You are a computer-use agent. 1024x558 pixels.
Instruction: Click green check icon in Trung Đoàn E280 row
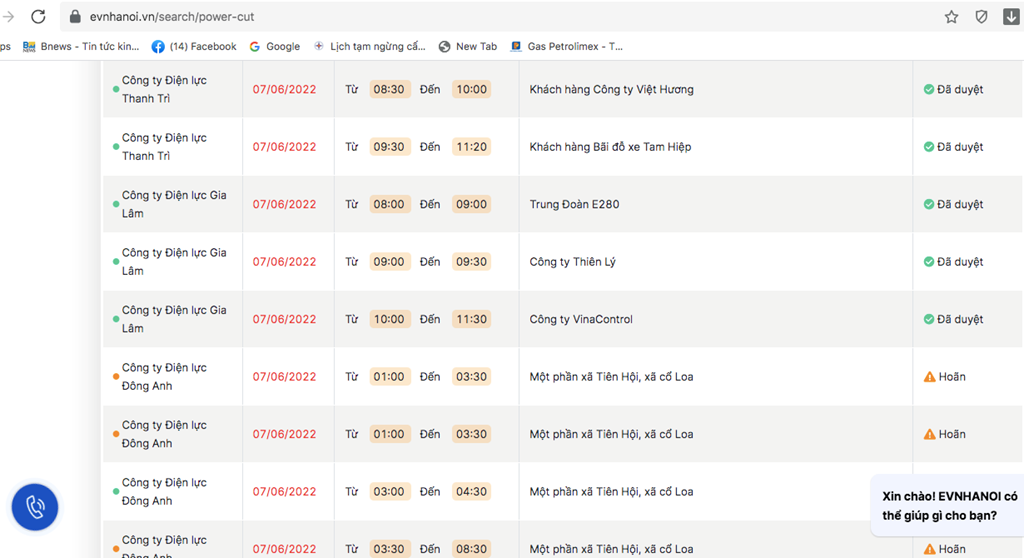(x=929, y=205)
